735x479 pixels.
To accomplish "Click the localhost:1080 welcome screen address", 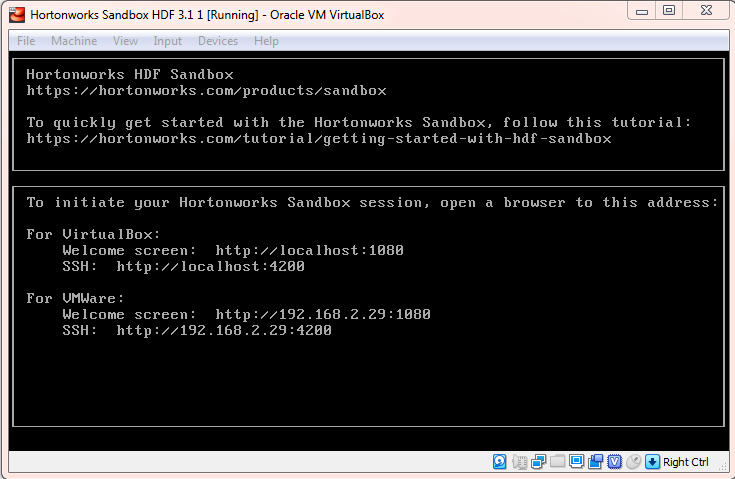I will point(309,250).
